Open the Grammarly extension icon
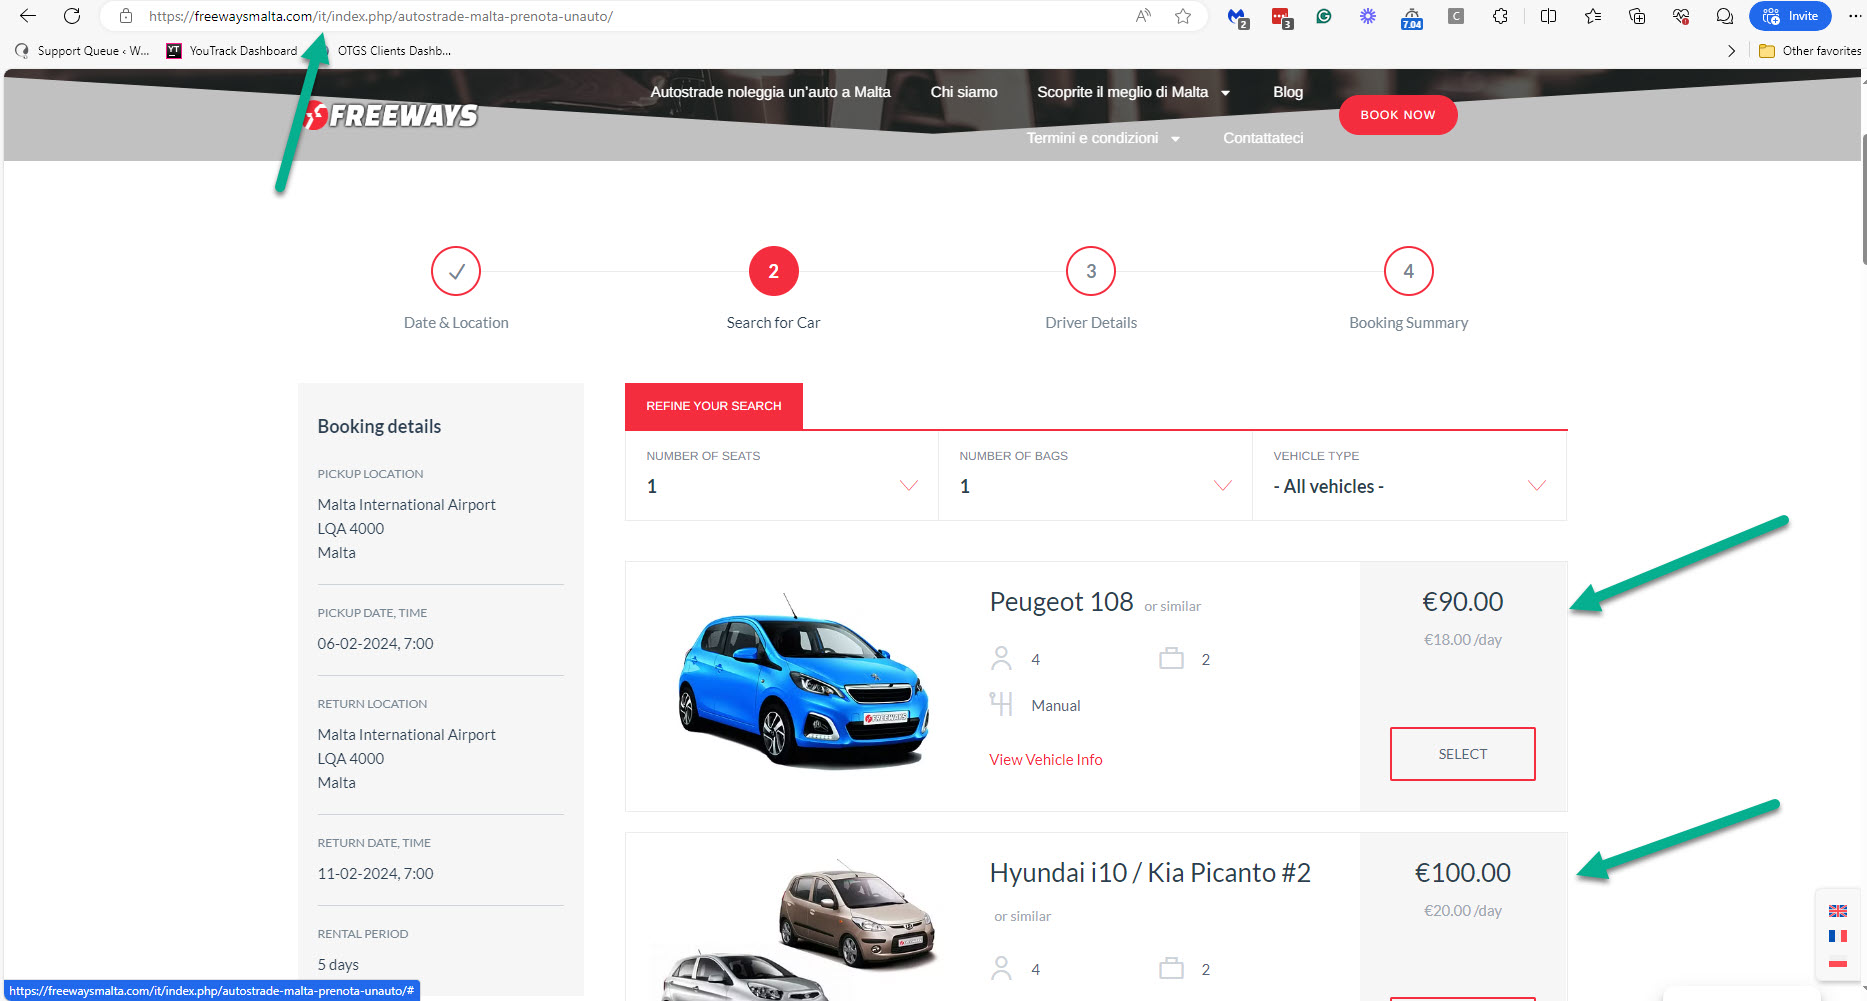 point(1324,16)
